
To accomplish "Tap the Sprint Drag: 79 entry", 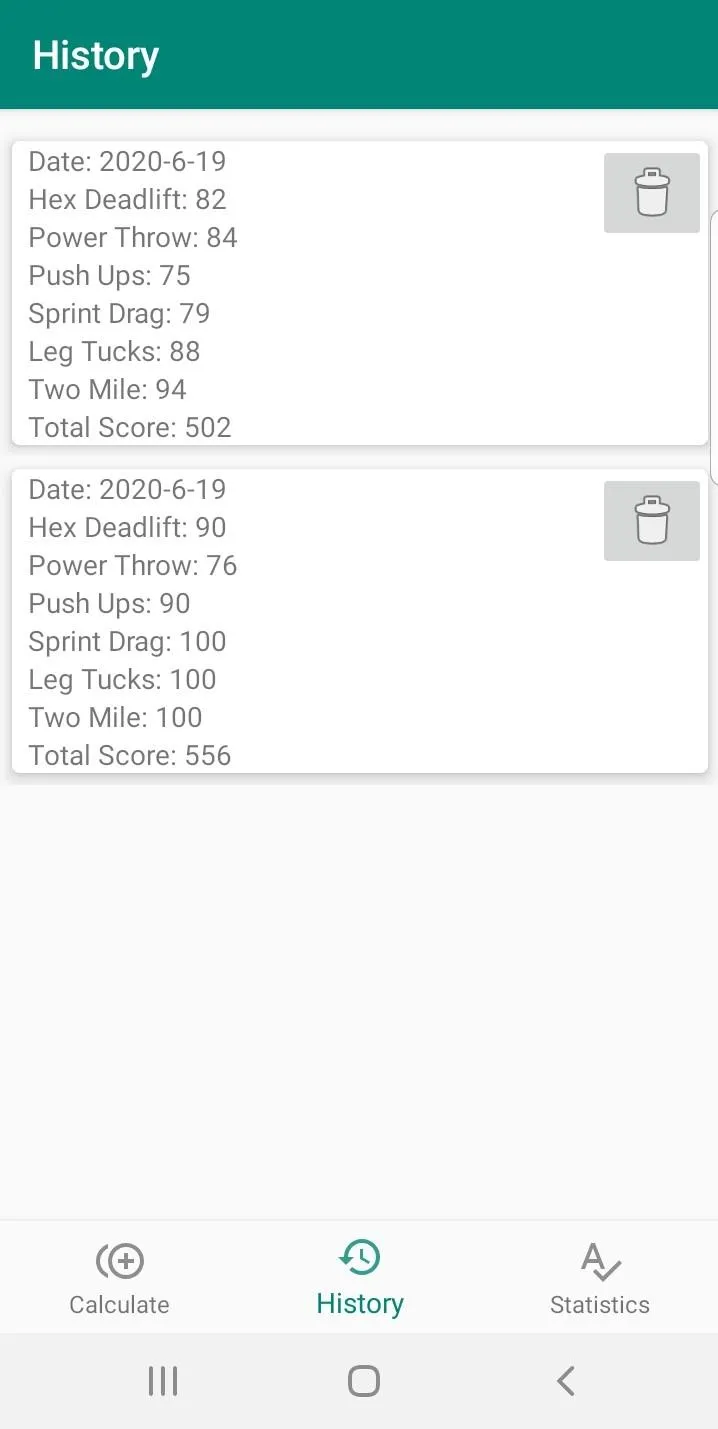I will point(119,314).
